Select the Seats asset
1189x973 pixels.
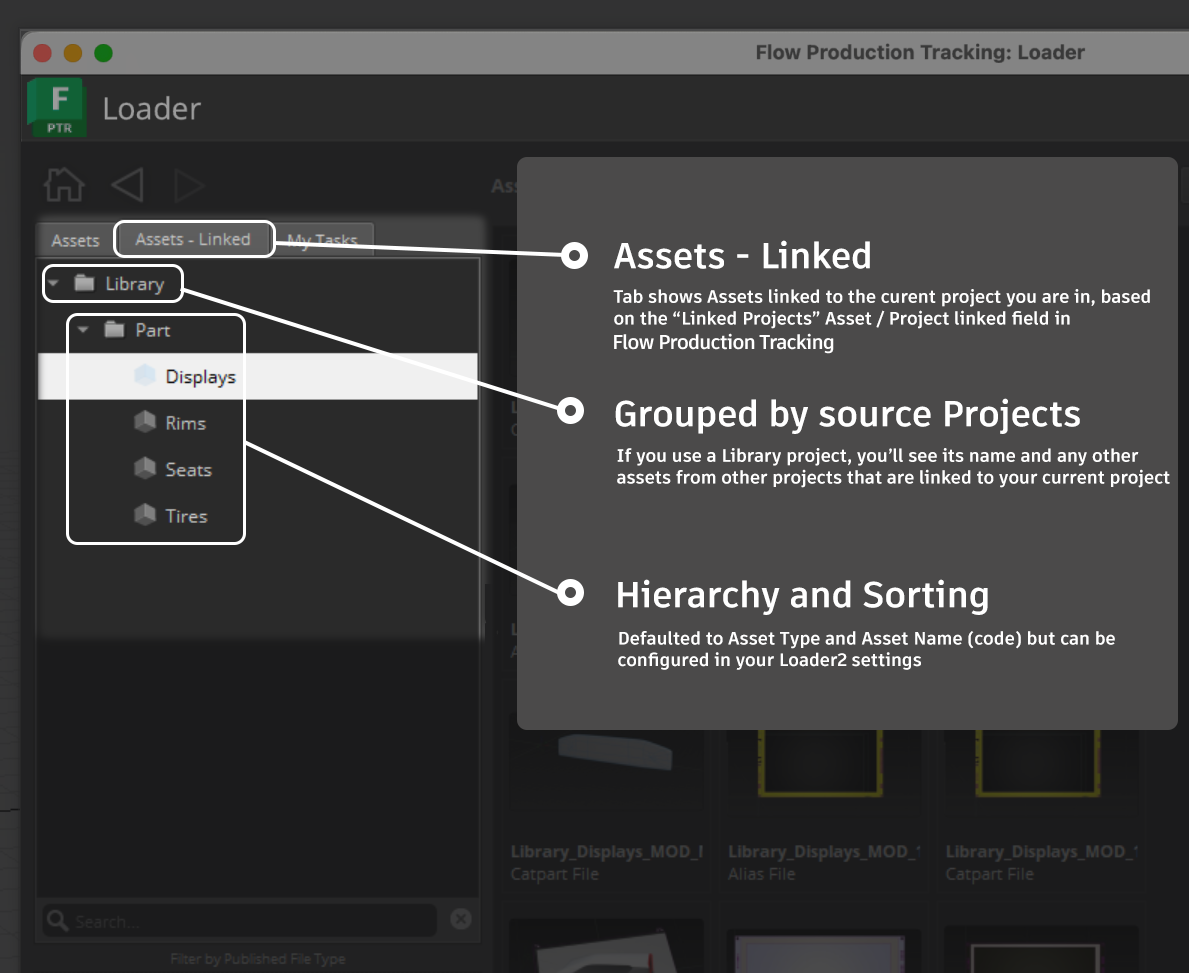point(188,469)
